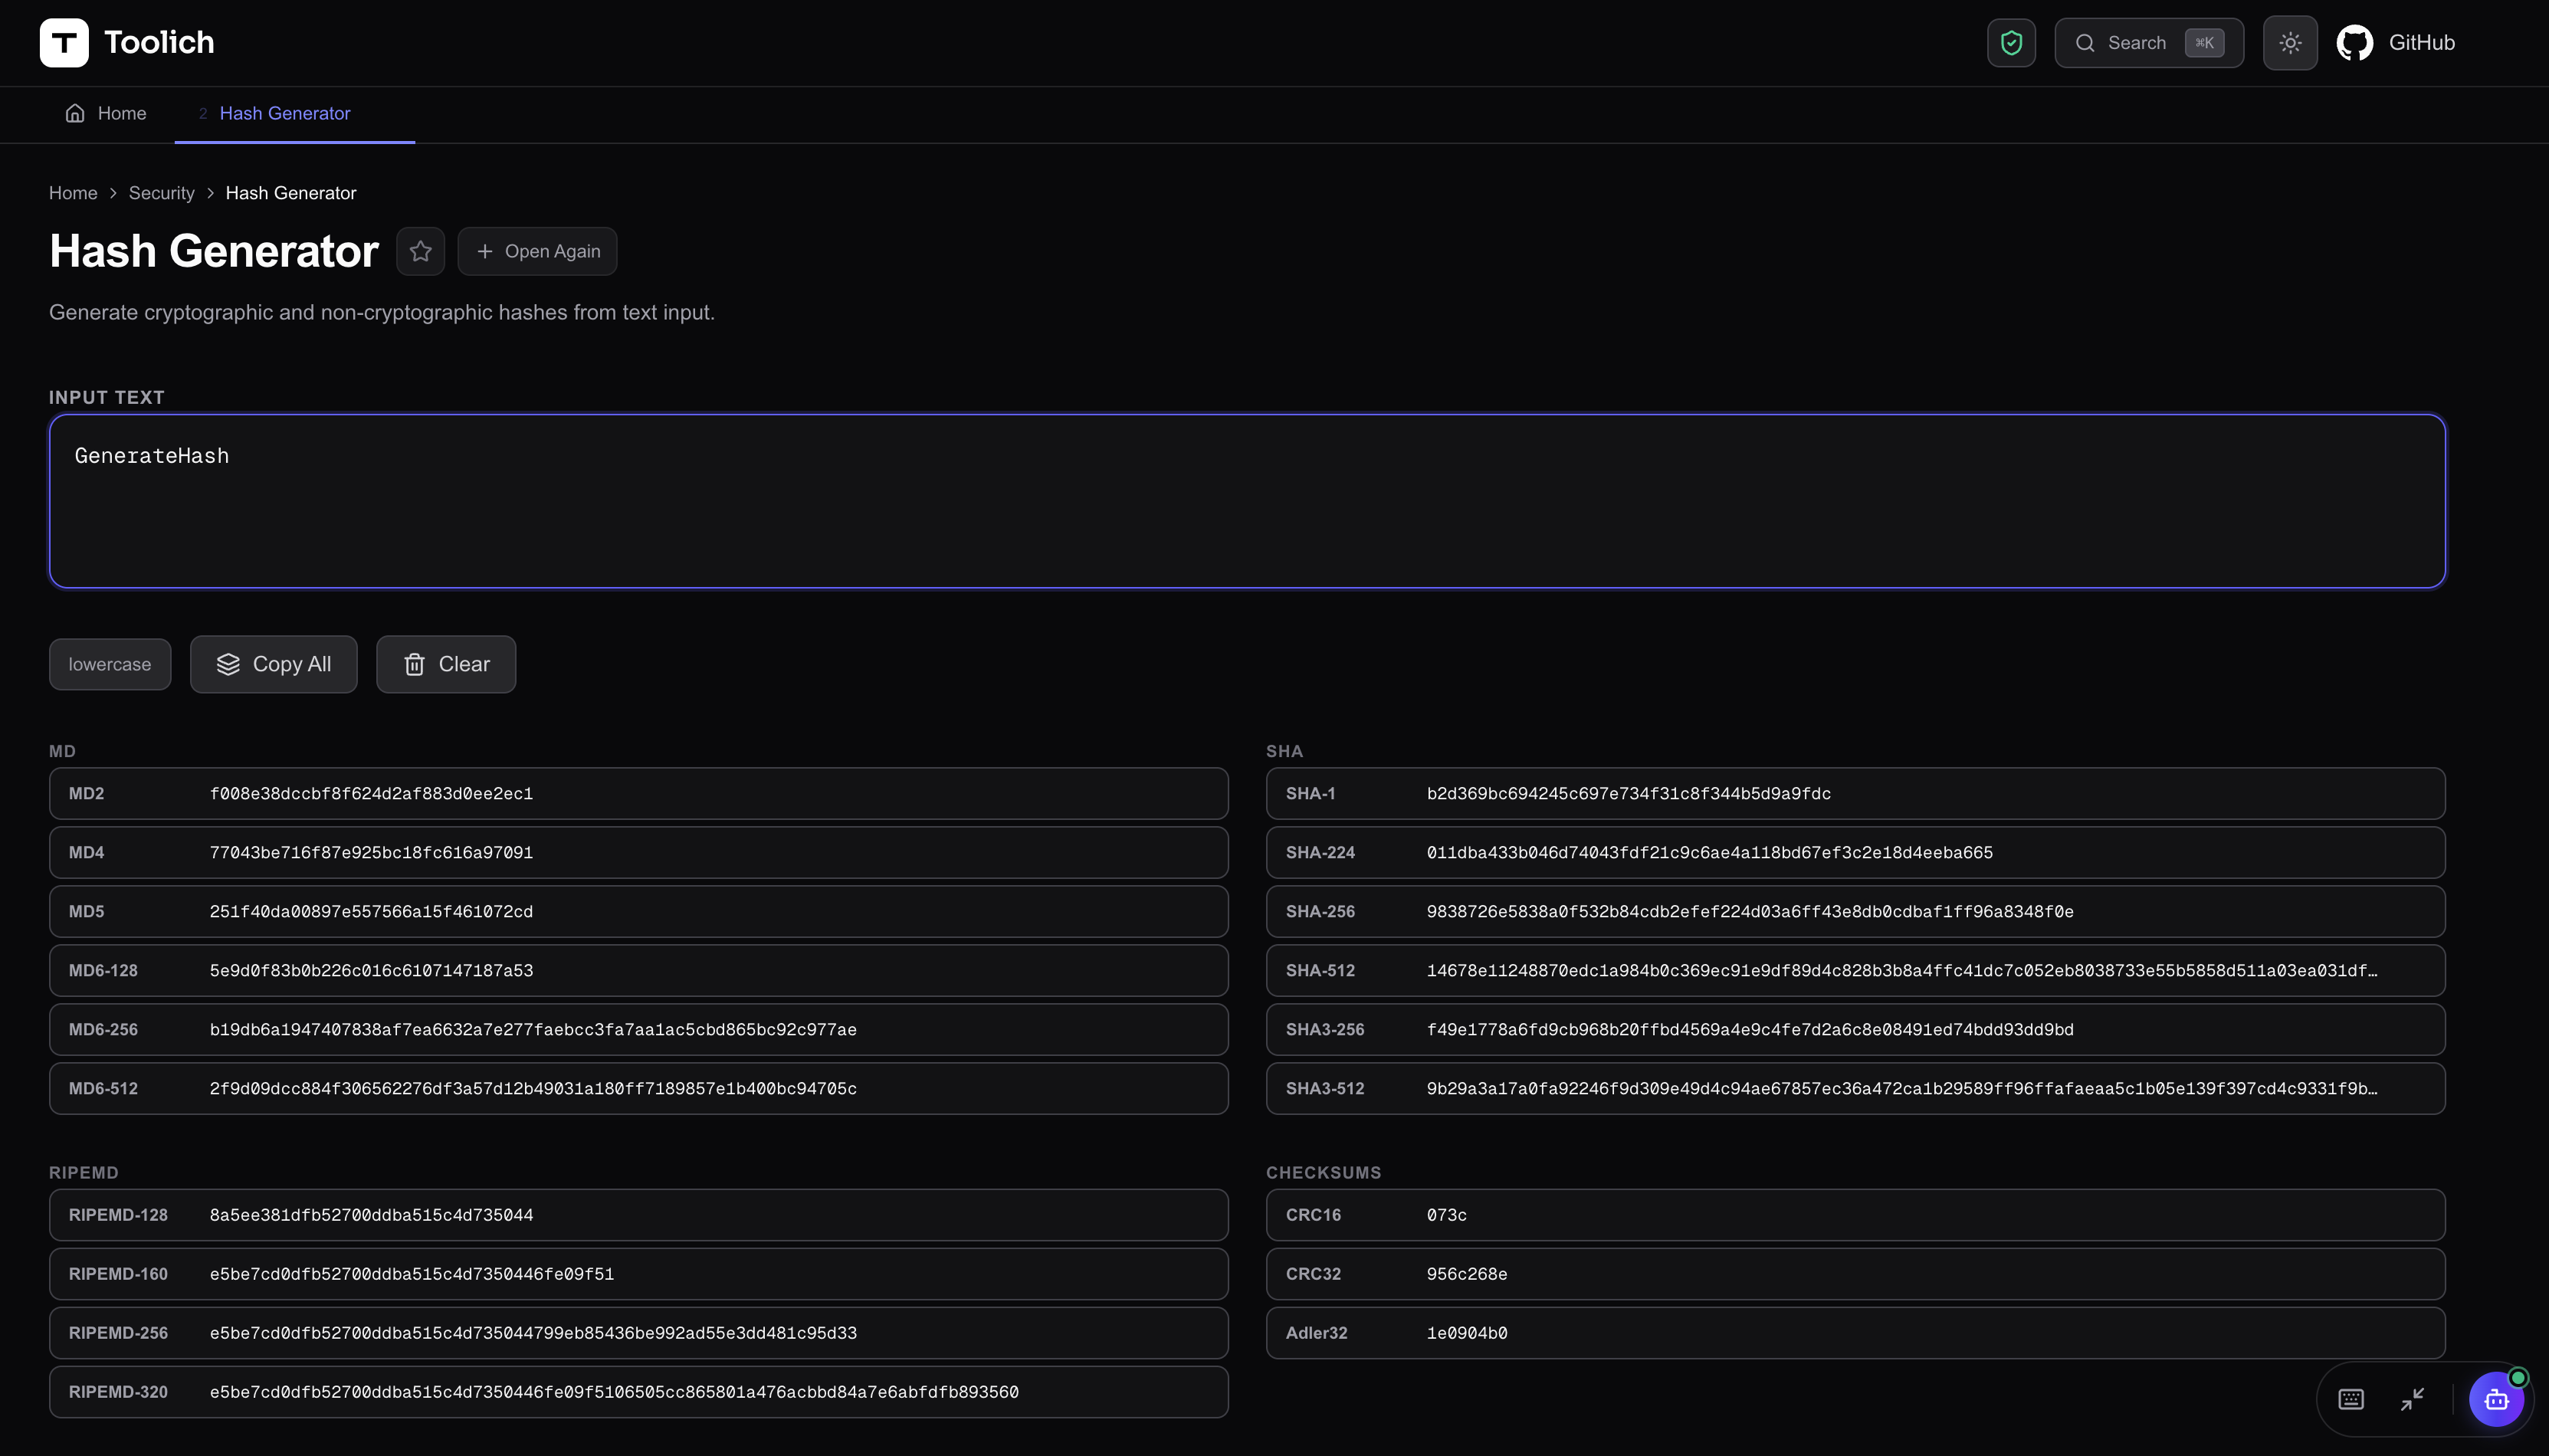Image resolution: width=2549 pixels, height=1456 pixels.
Task: Go to Security in breadcrumb
Action: pyautogui.click(x=161, y=193)
